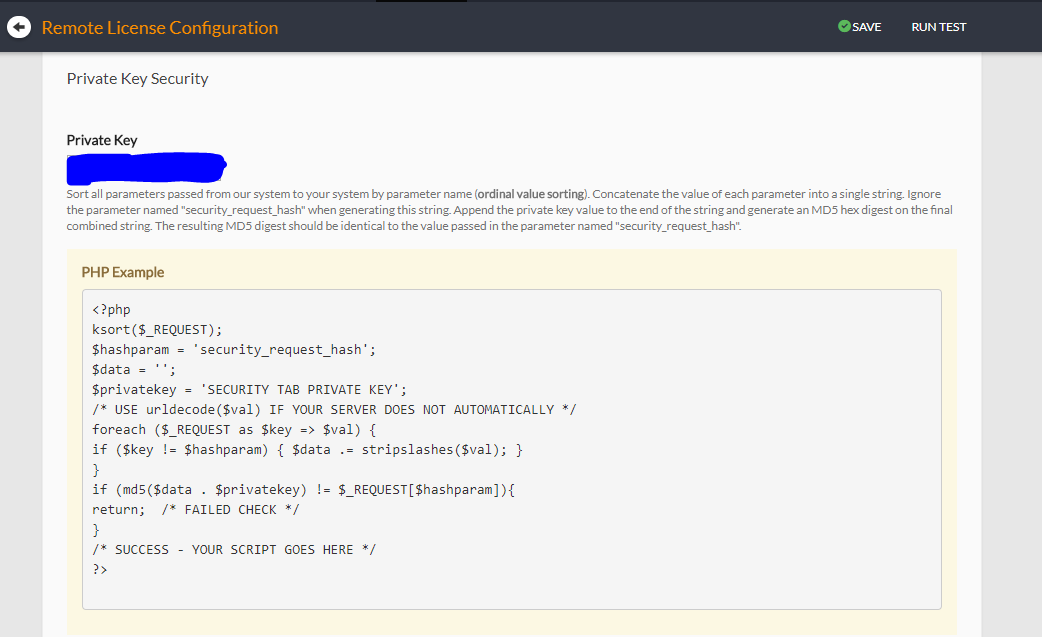Click the 'SUCCESS - YOUR SCRIPT GOES HERE' comment
The width and height of the screenshot is (1042, 637).
pos(234,550)
